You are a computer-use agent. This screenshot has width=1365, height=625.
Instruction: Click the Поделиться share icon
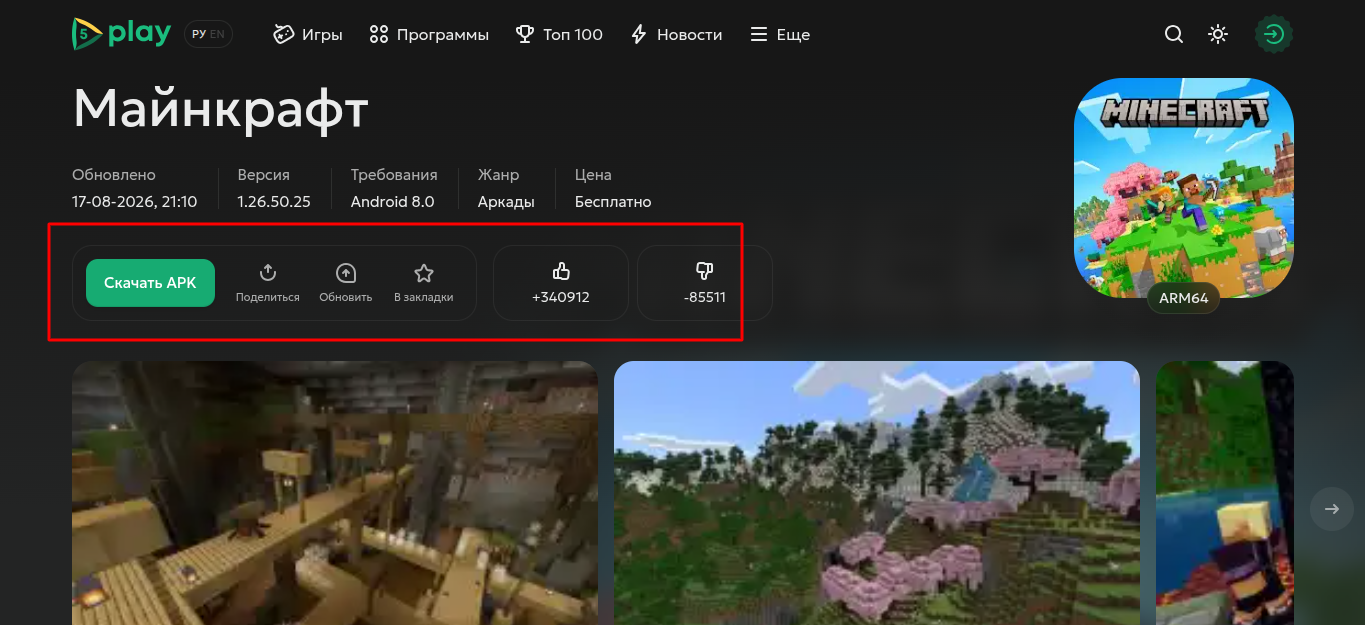coord(268,283)
